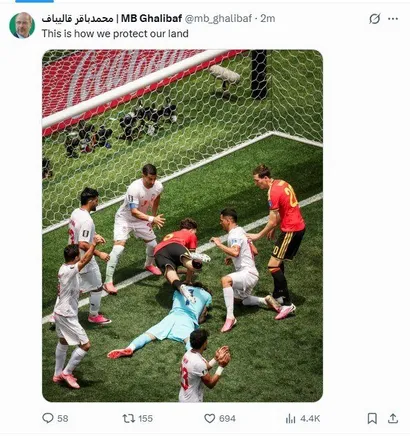This screenshot has width=410, height=438.
Task: Click the share upload arrow icon
Action: click(x=393, y=418)
